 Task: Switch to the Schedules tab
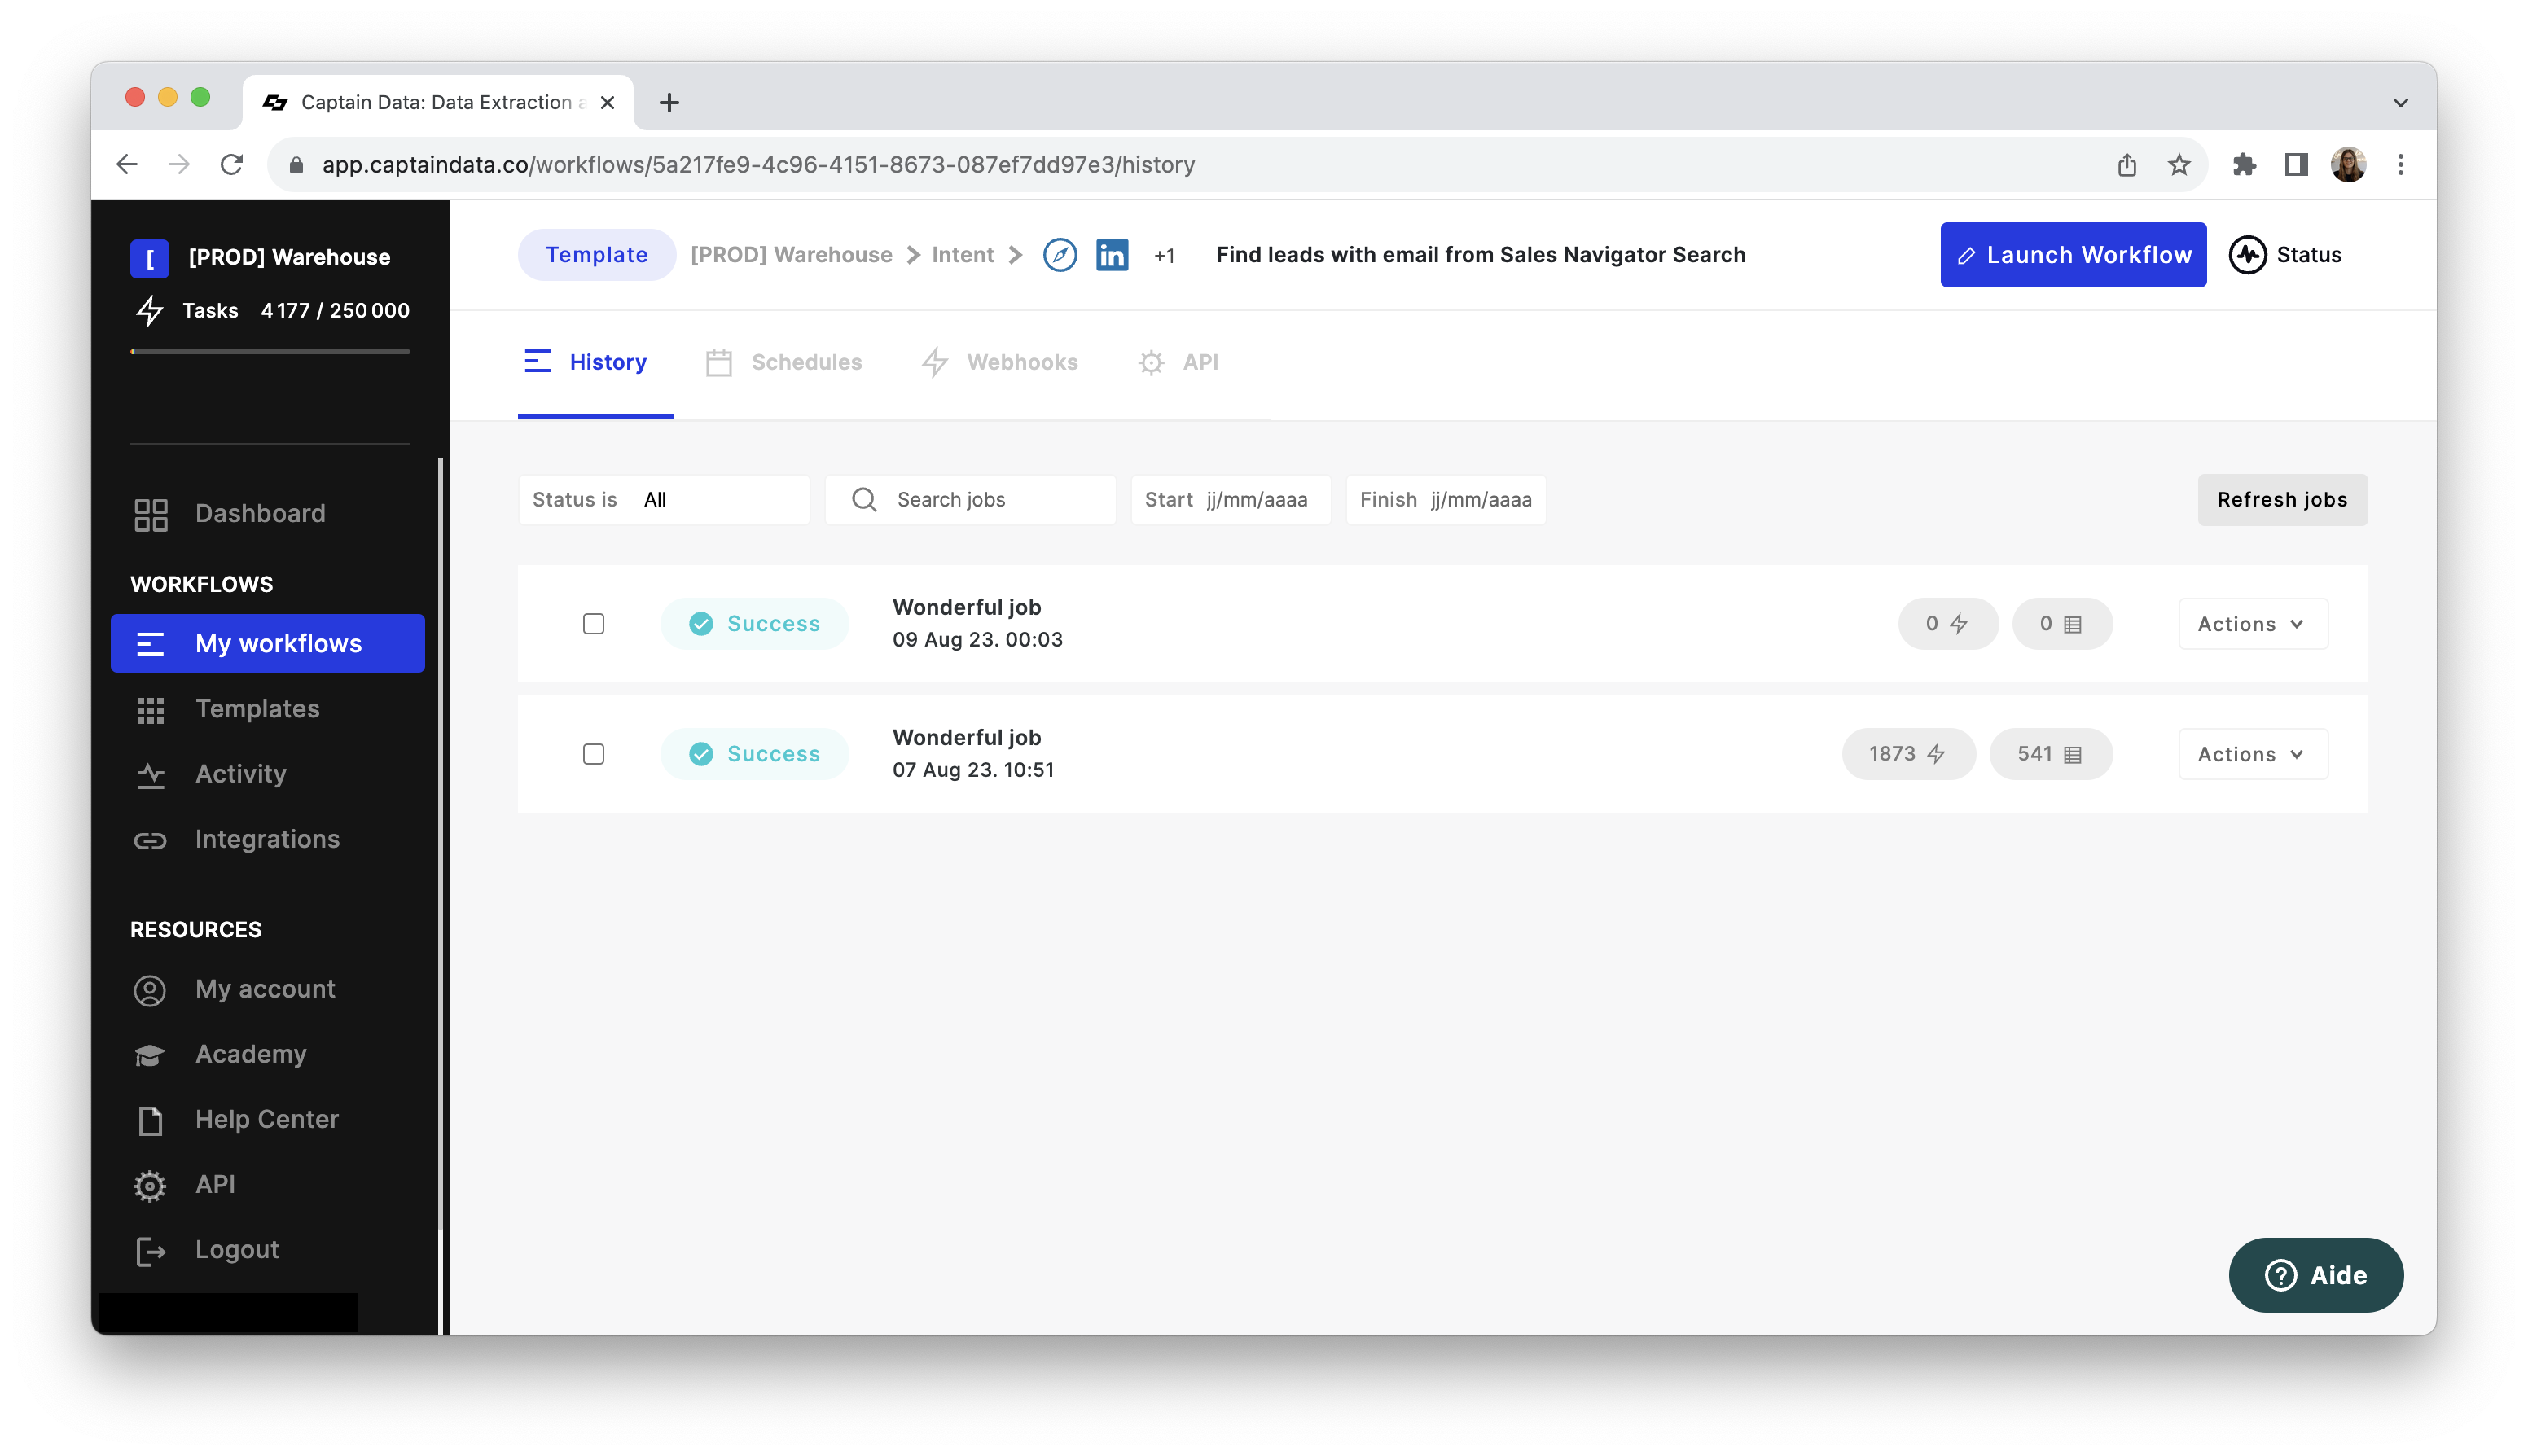784,362
